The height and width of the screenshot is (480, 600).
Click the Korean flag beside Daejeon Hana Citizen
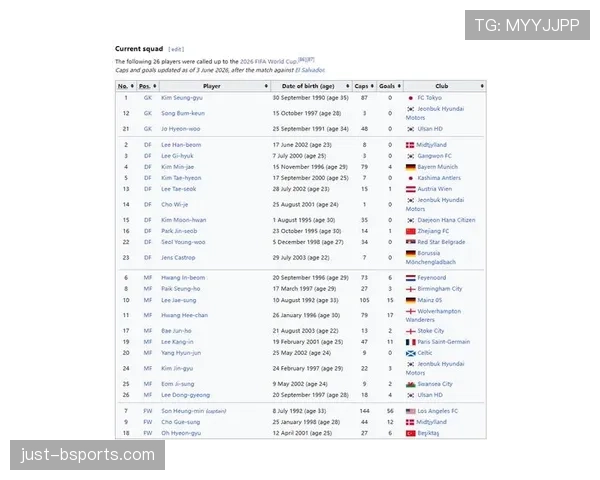[411, 220]
